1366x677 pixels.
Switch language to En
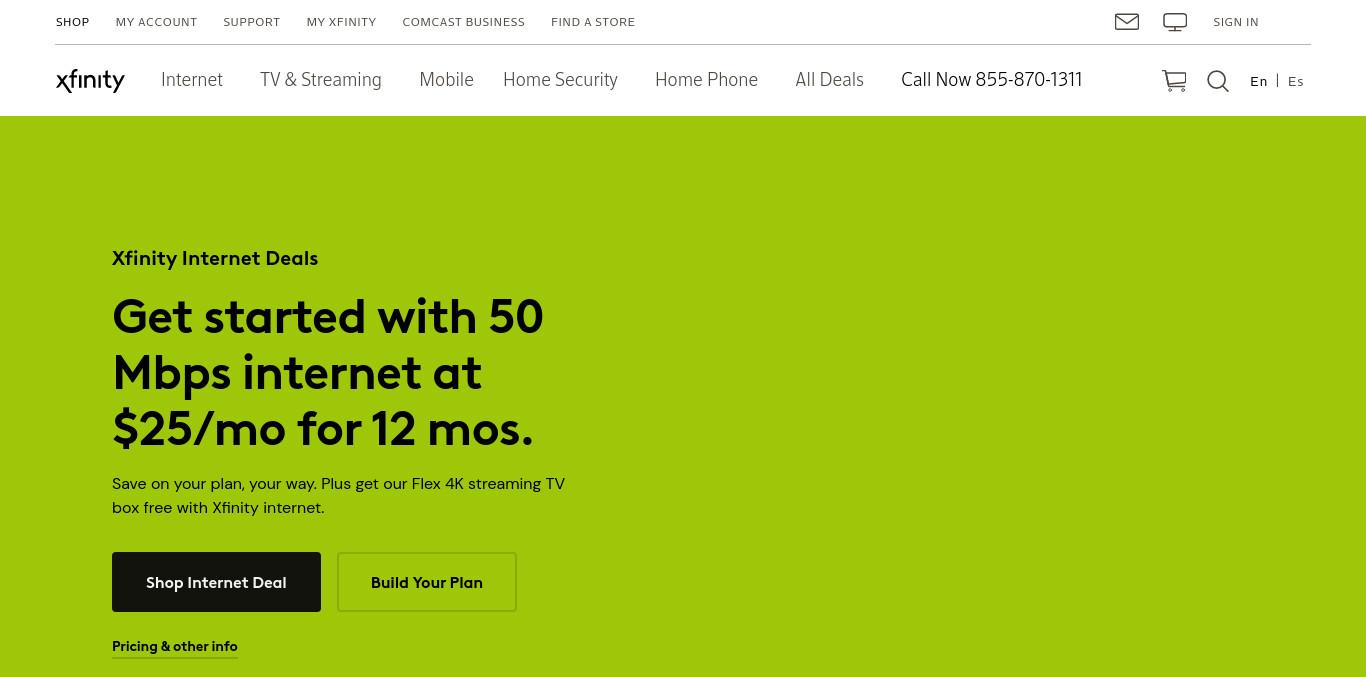(x=1259, y=81)
